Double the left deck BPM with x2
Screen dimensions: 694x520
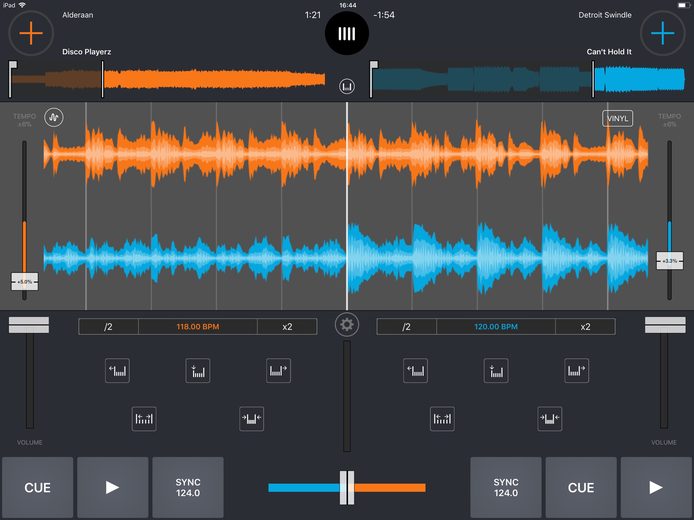[x=287, y=327]
